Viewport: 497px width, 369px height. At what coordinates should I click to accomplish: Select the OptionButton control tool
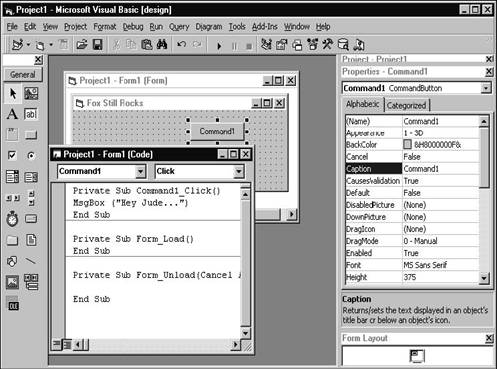[31, 155]
